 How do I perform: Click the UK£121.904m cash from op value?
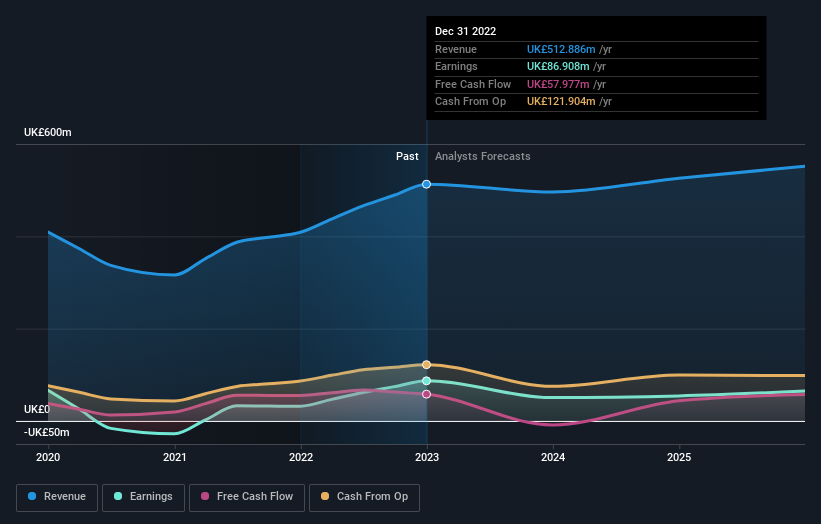(561, 102)
